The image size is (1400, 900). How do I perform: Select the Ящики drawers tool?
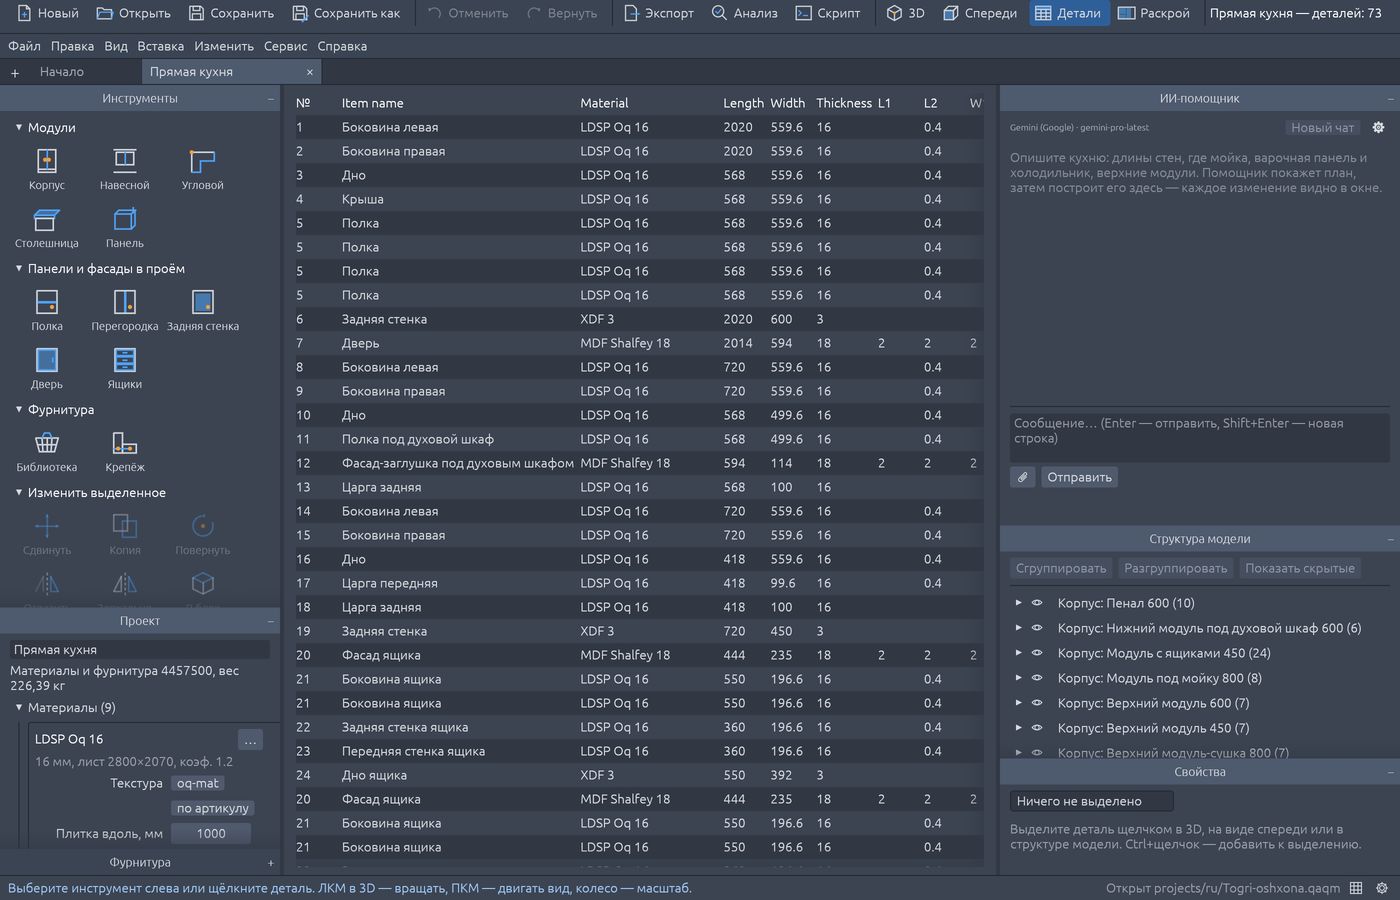pyautogui.click(x=125, y=368)
